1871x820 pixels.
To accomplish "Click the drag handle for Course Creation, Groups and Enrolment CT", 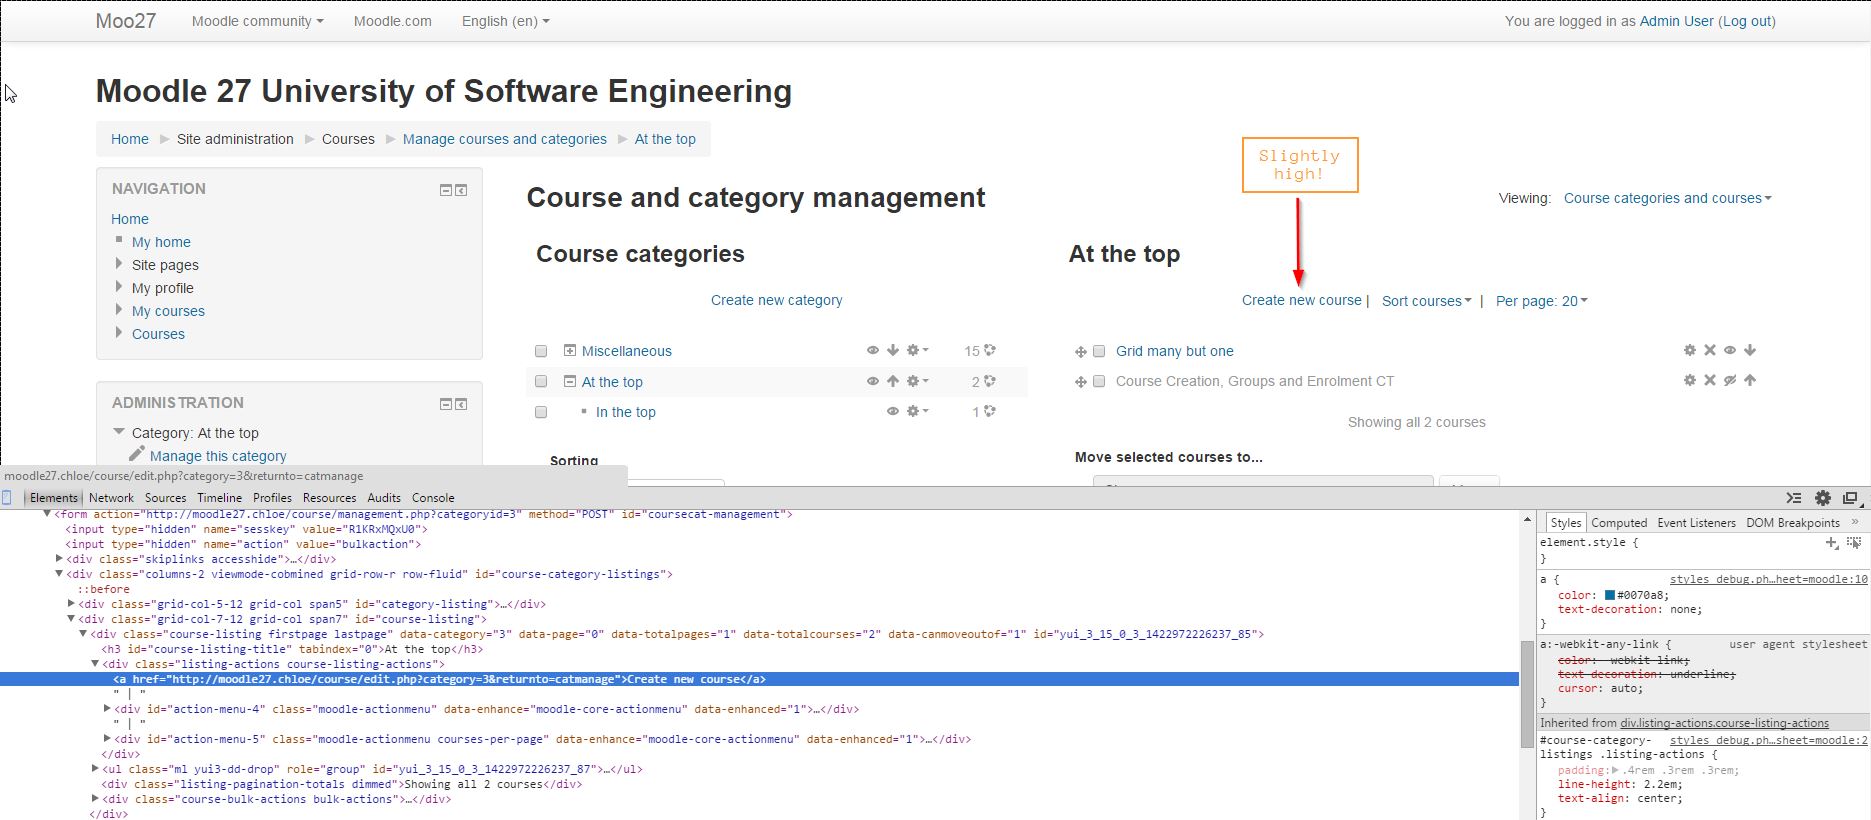I will (1081, 382).
